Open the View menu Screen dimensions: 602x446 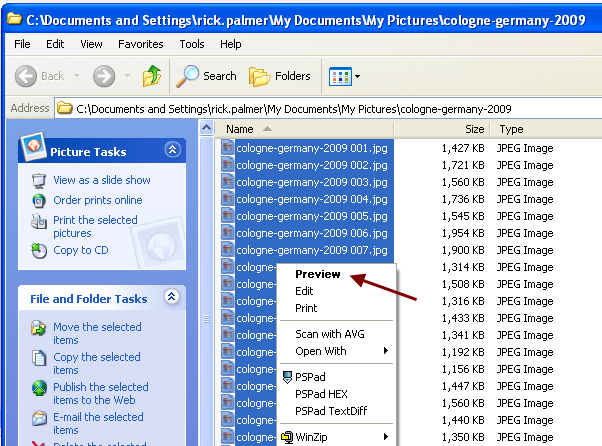pyautogui.click(x=91, y=44)
